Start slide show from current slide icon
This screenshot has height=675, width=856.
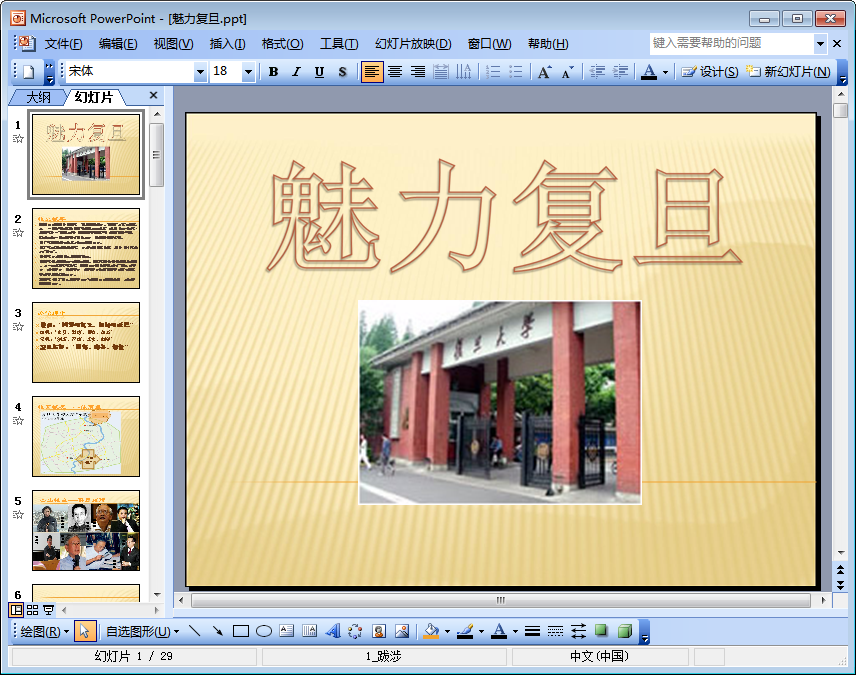click(x=49, y=609)
